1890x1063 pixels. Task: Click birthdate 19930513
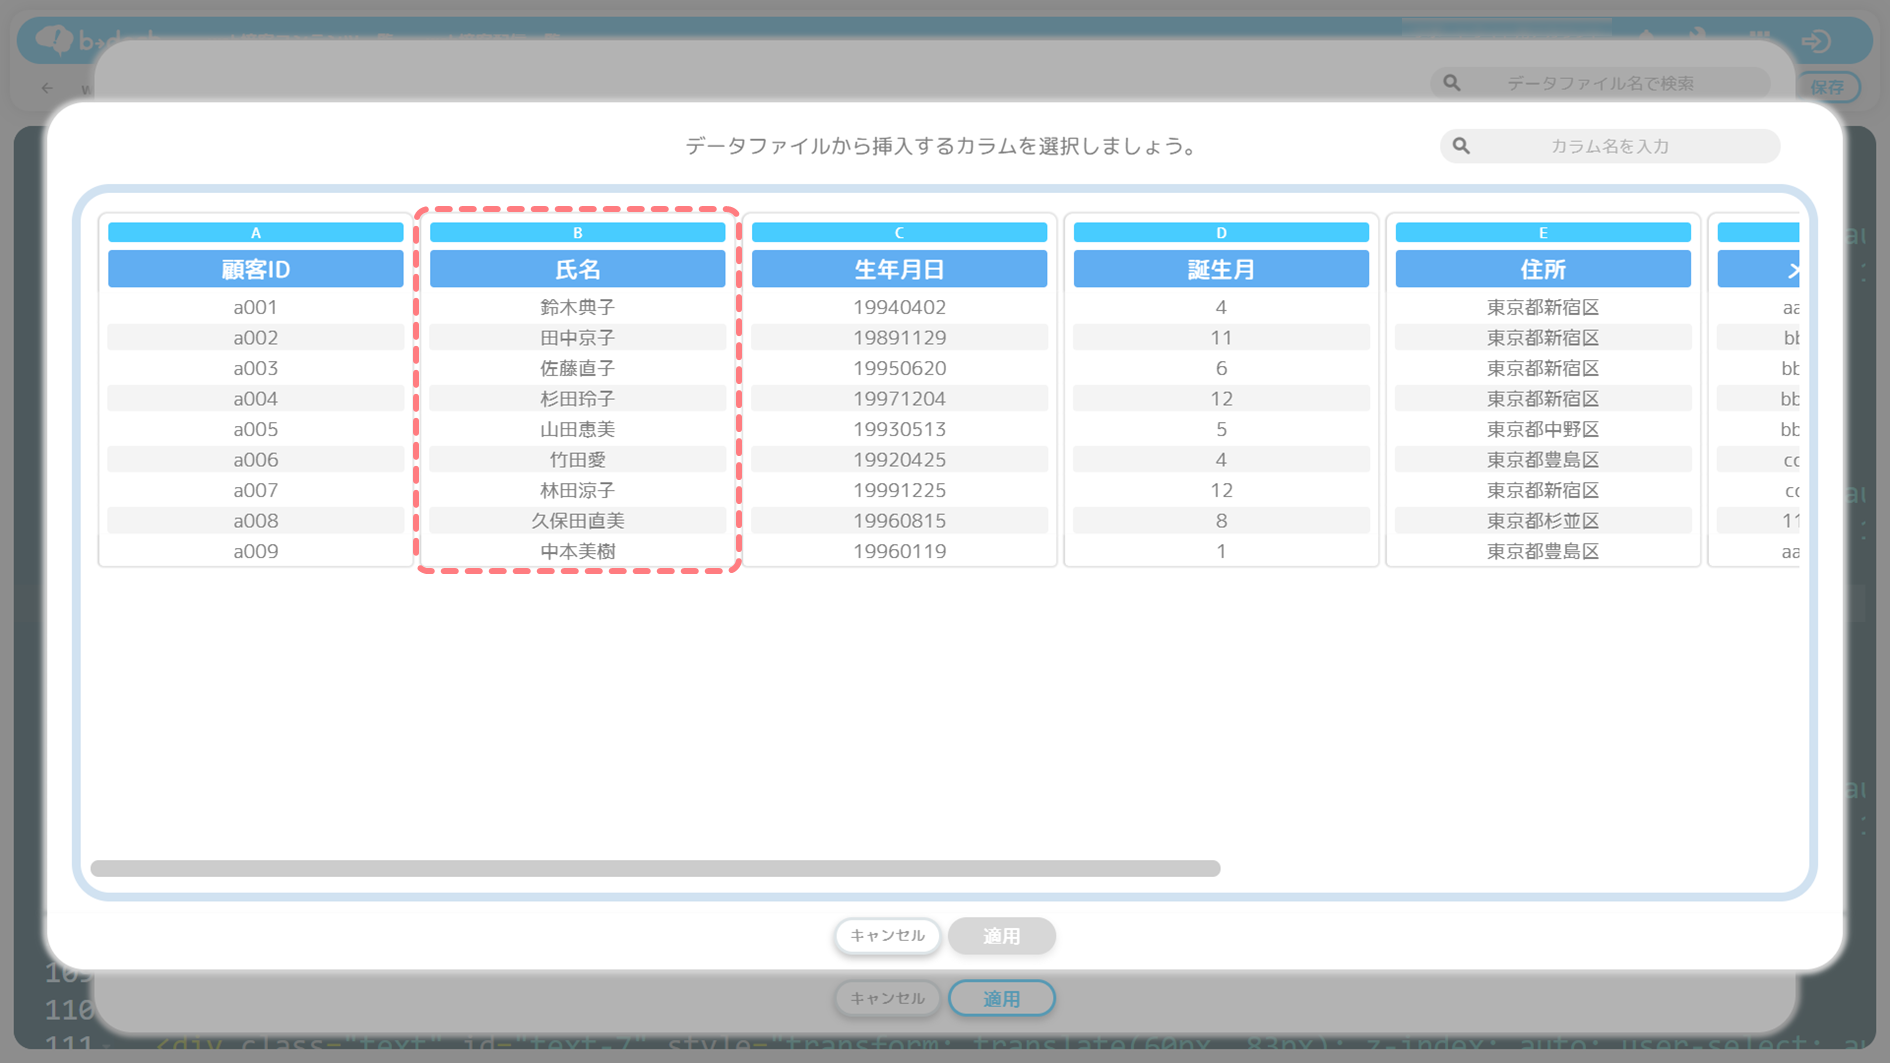click(x=900, y=429)
